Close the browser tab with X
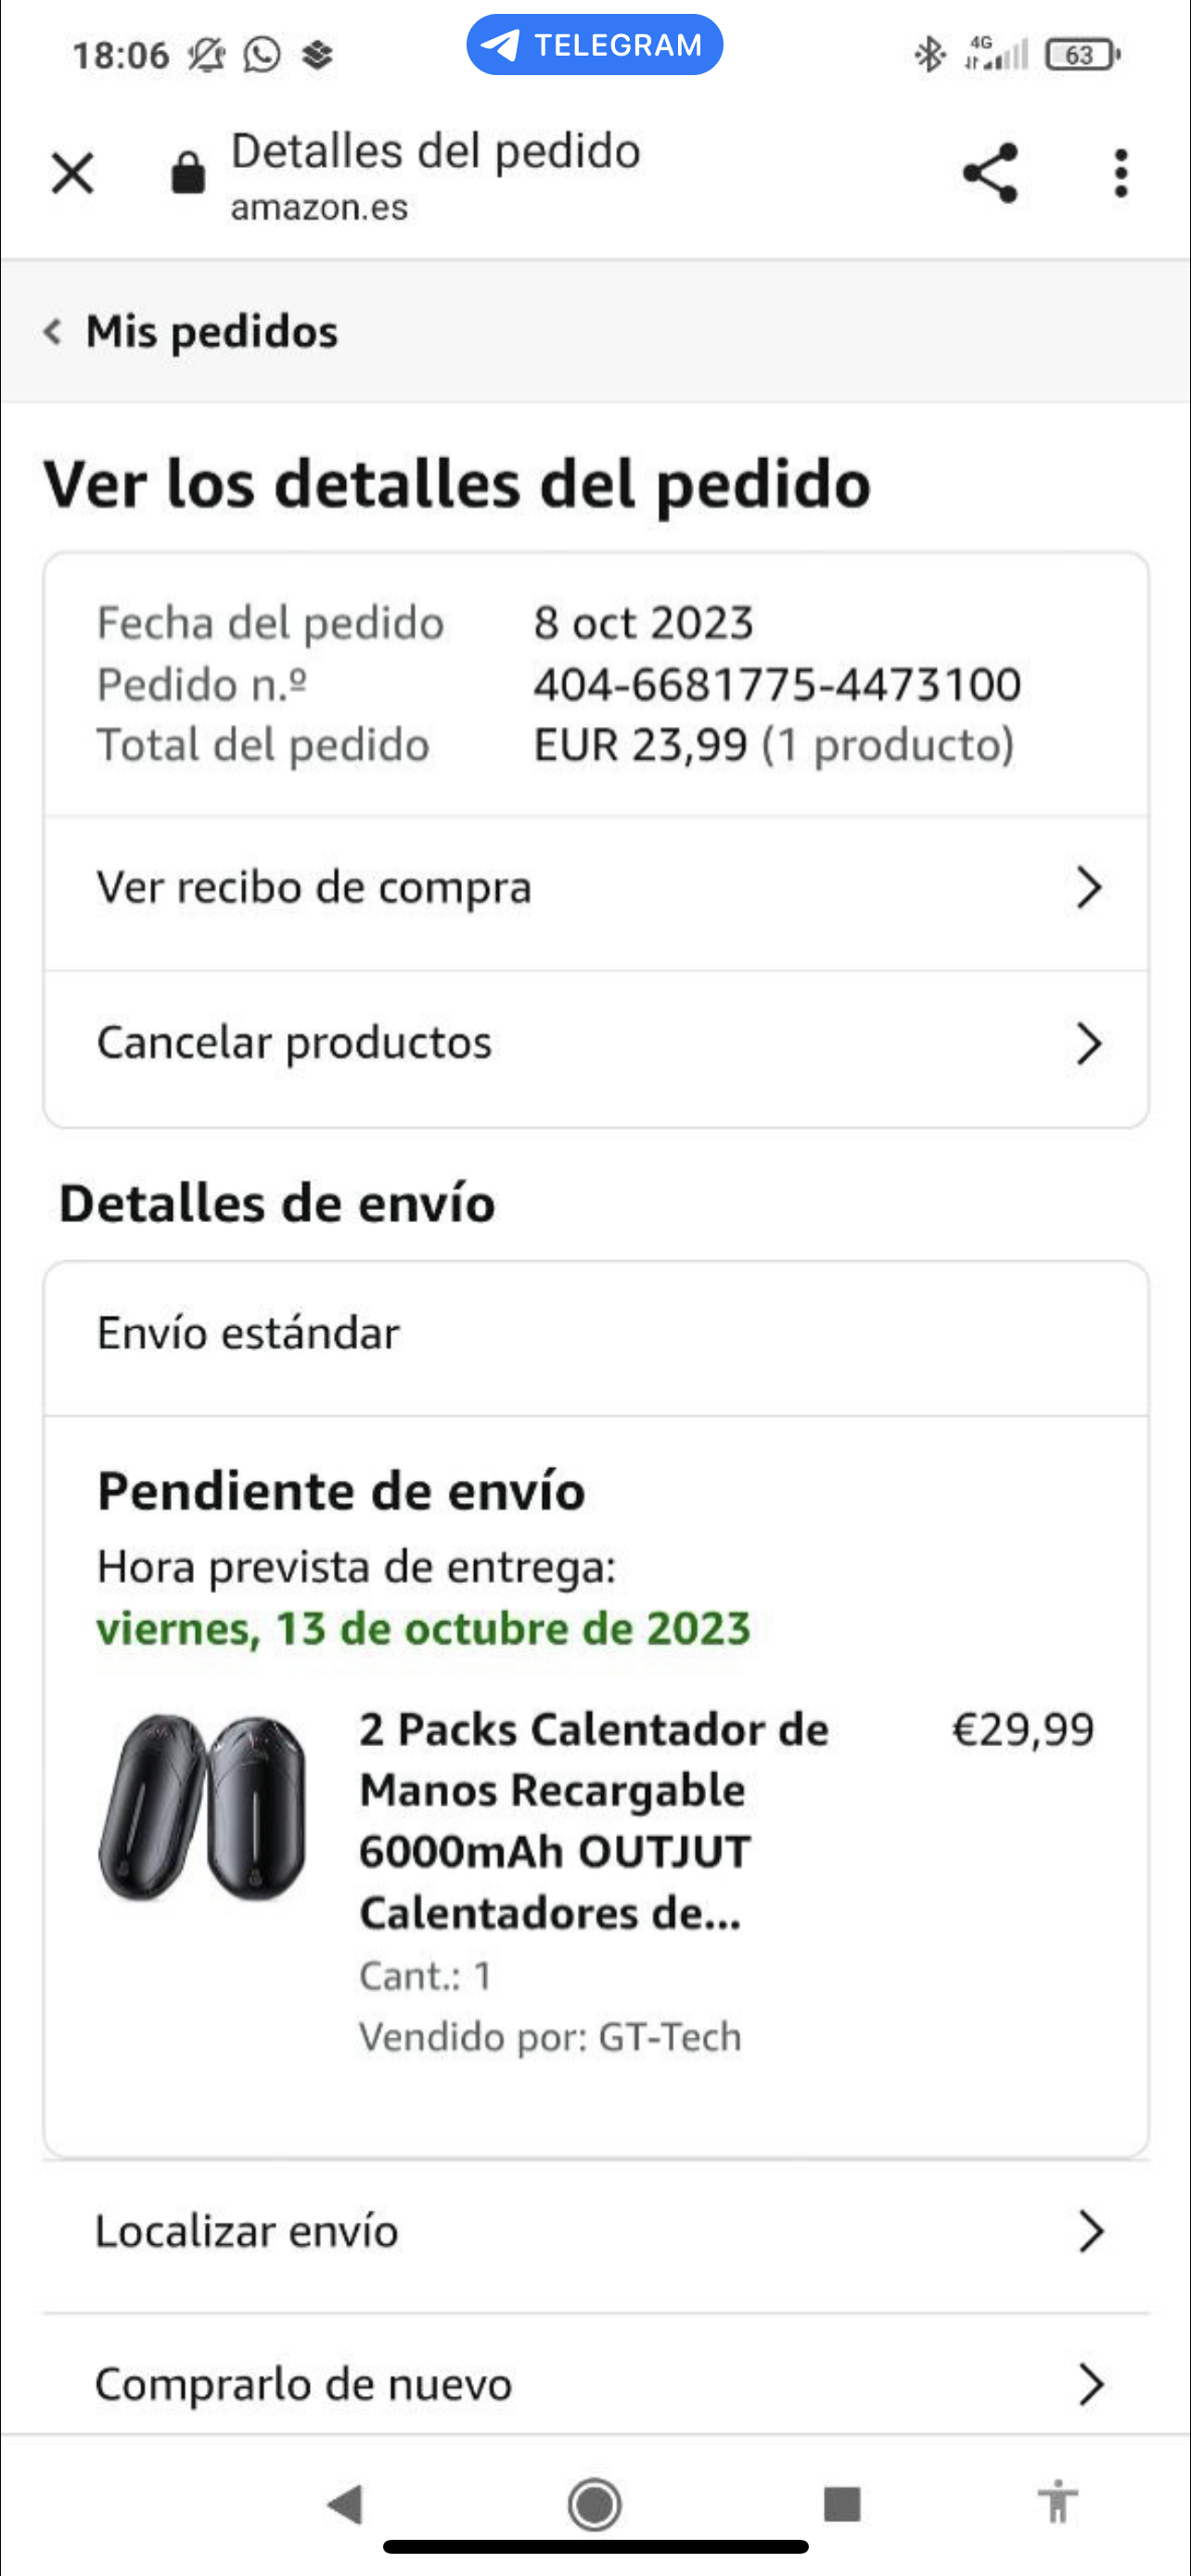This screenshot has height=2576, width=1191. click(72, 174)
